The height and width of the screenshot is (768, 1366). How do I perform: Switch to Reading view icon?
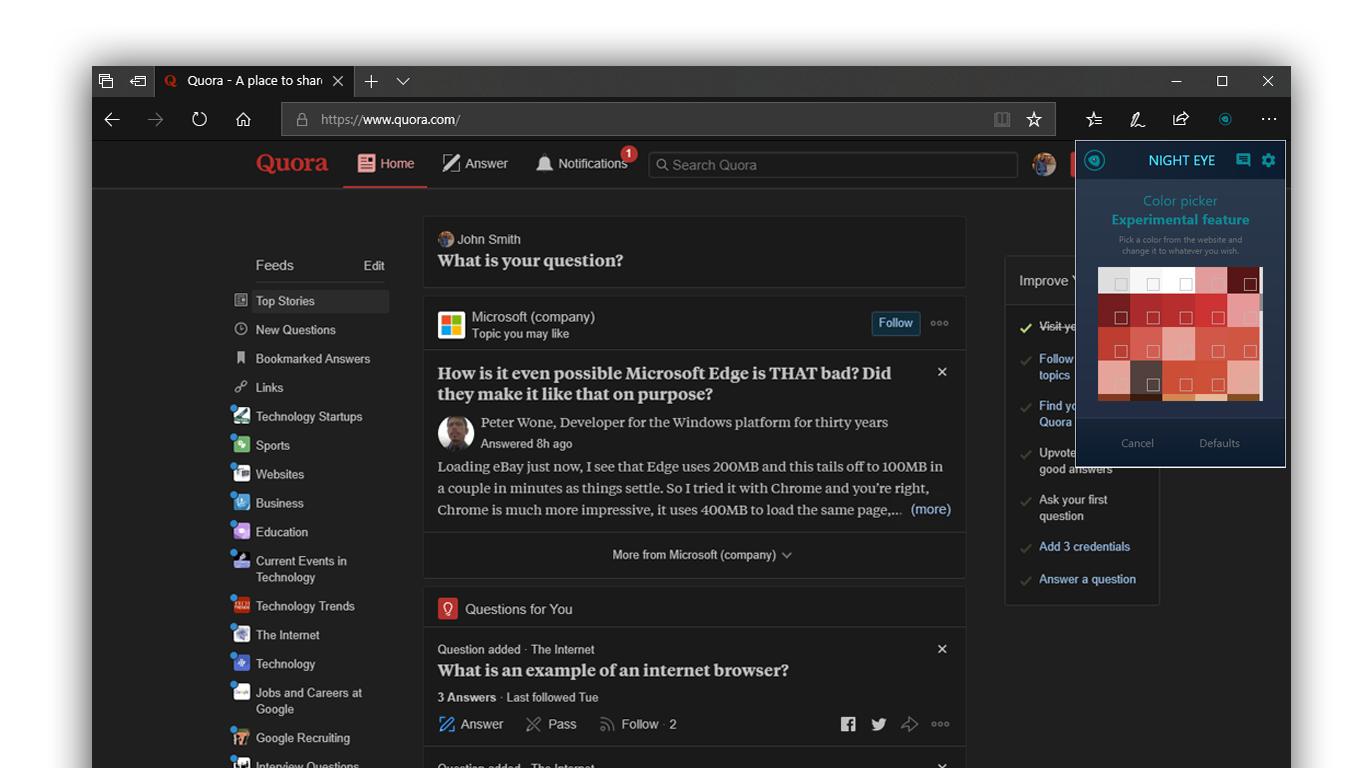click(x=1002, y=119)
